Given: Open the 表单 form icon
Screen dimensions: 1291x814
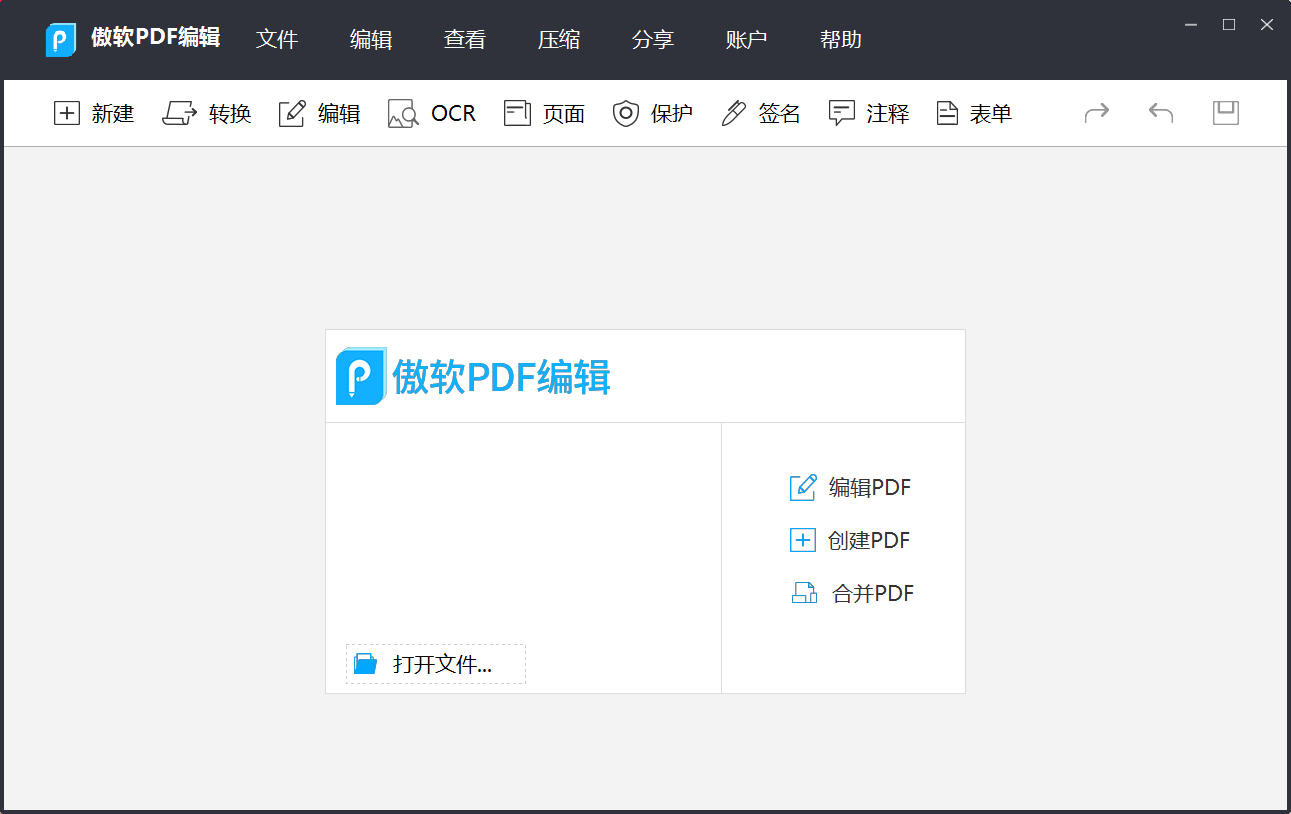Looking at the screenshot, I should [x=947, y=113].
